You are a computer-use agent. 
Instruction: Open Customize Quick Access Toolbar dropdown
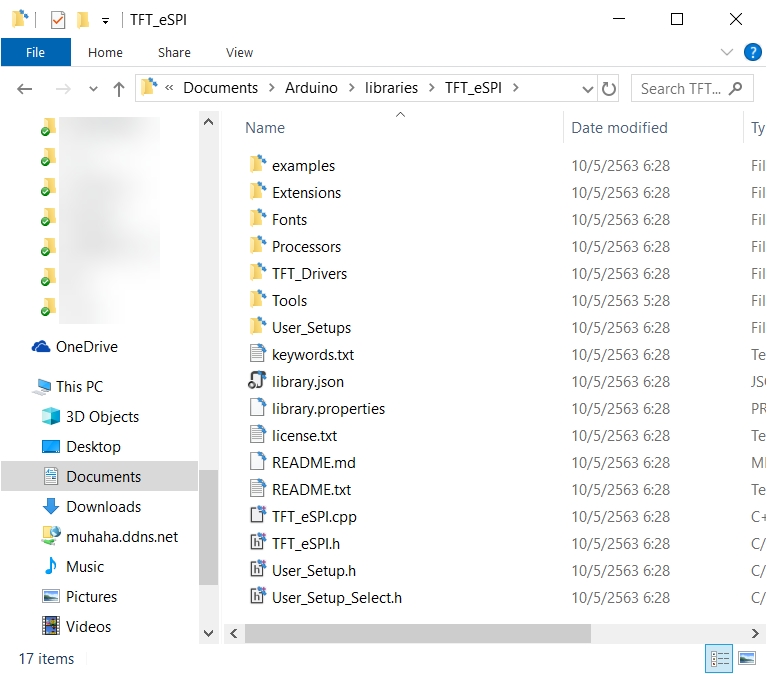pyautogui.click(x=105, y=20)
